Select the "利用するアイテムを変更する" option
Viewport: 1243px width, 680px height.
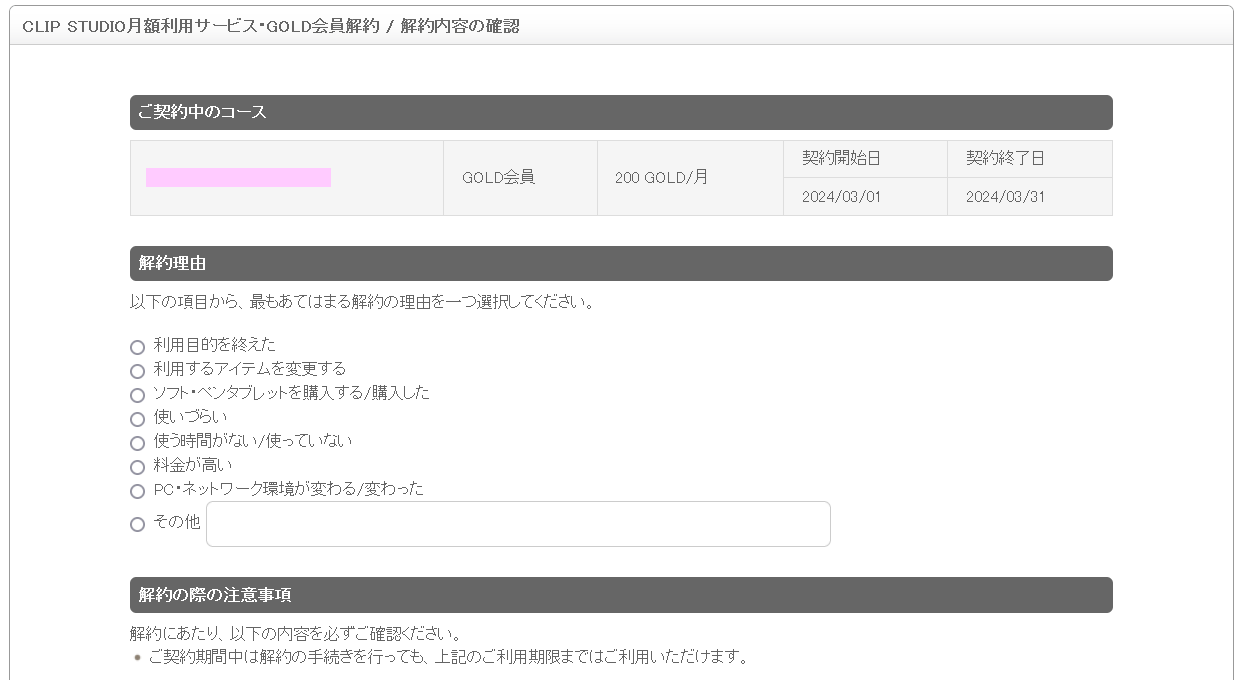click(x=137, y=370)
